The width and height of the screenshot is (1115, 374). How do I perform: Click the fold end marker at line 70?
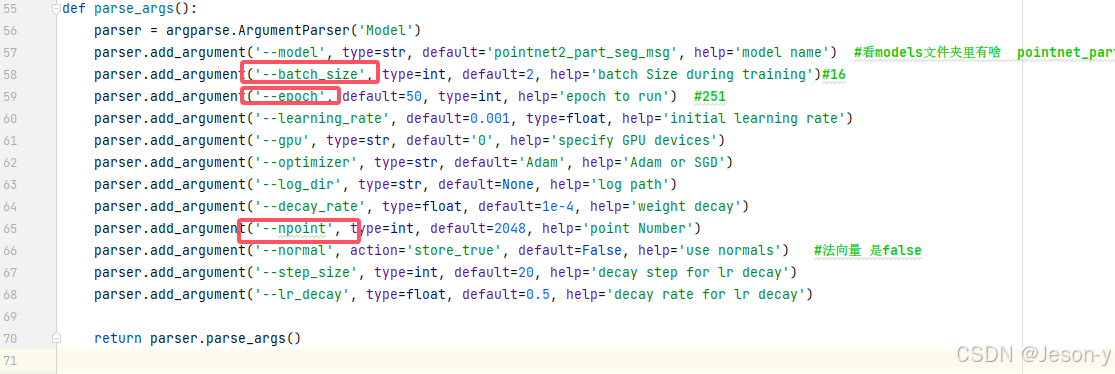point(57,338)
